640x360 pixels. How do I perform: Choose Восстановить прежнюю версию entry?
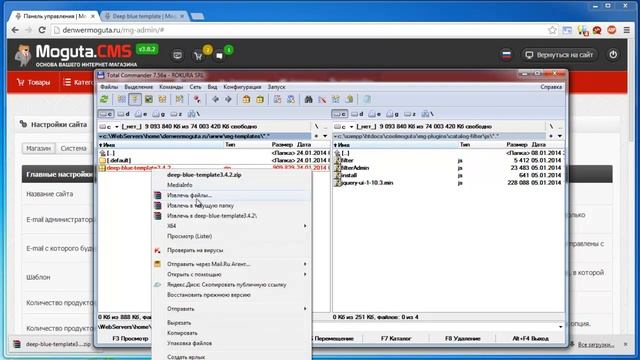point(231,295)
